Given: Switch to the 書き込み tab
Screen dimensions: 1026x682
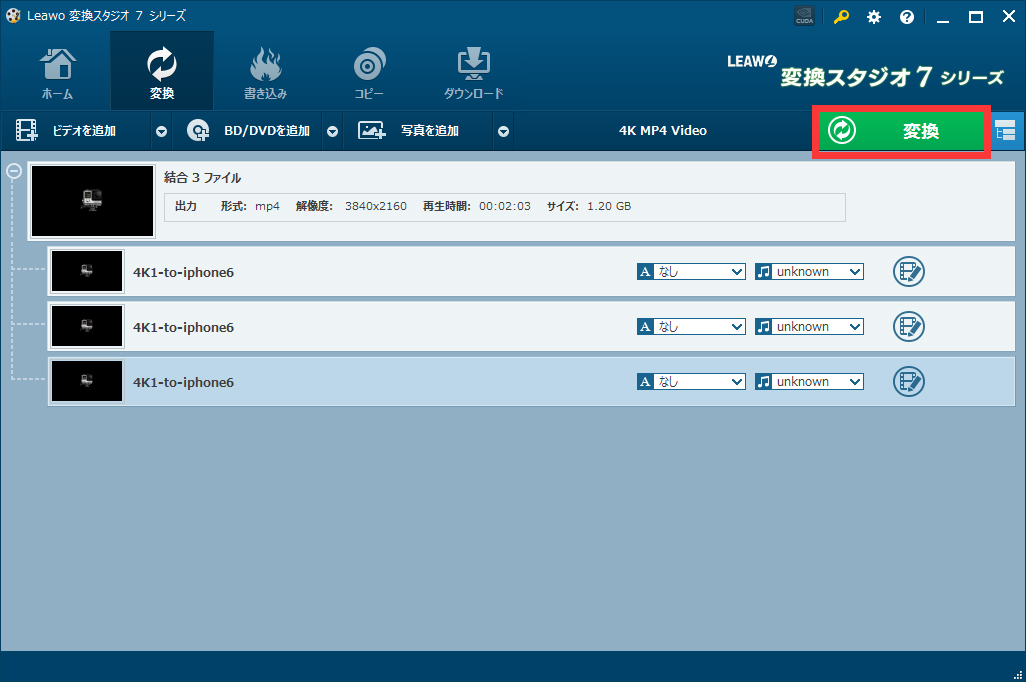Looking at the screenshot, I should 265,73.
